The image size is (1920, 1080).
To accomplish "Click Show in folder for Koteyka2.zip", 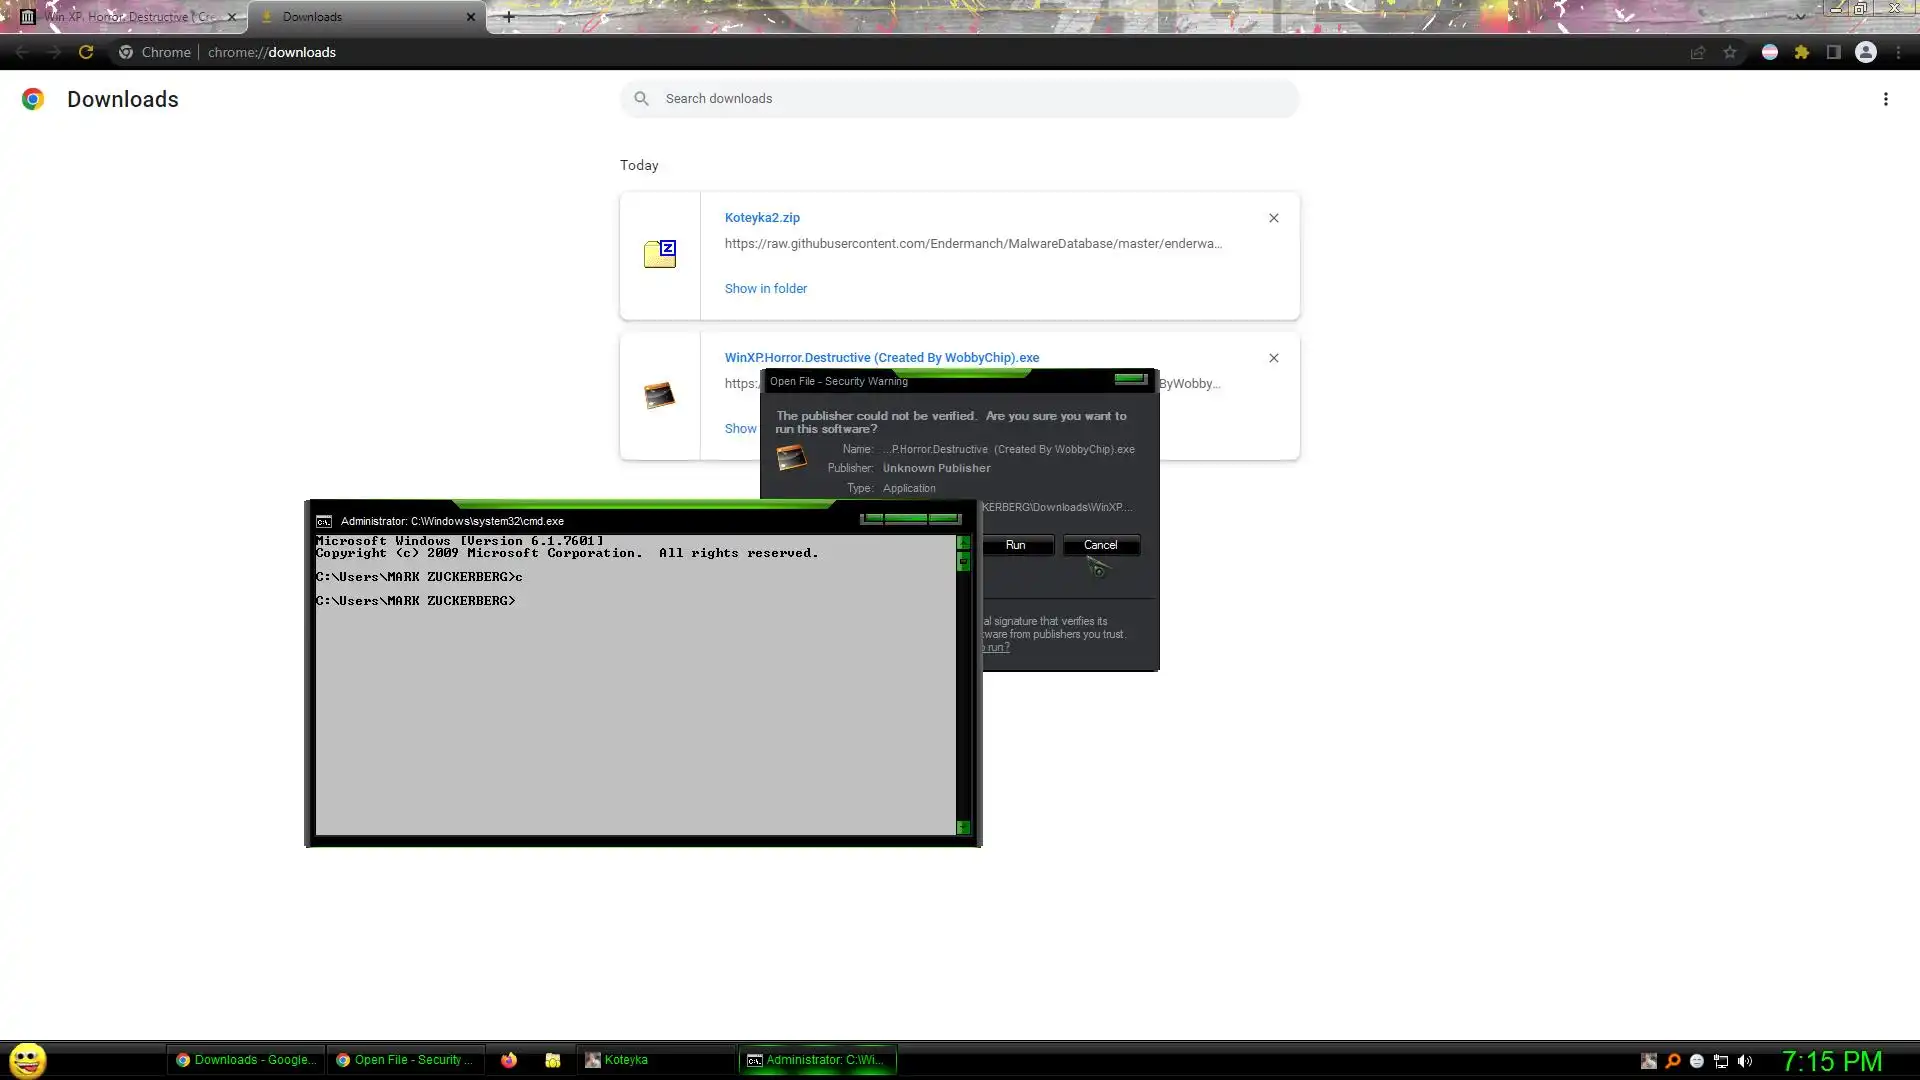I will pyautogui.click(x=765, y=289).
